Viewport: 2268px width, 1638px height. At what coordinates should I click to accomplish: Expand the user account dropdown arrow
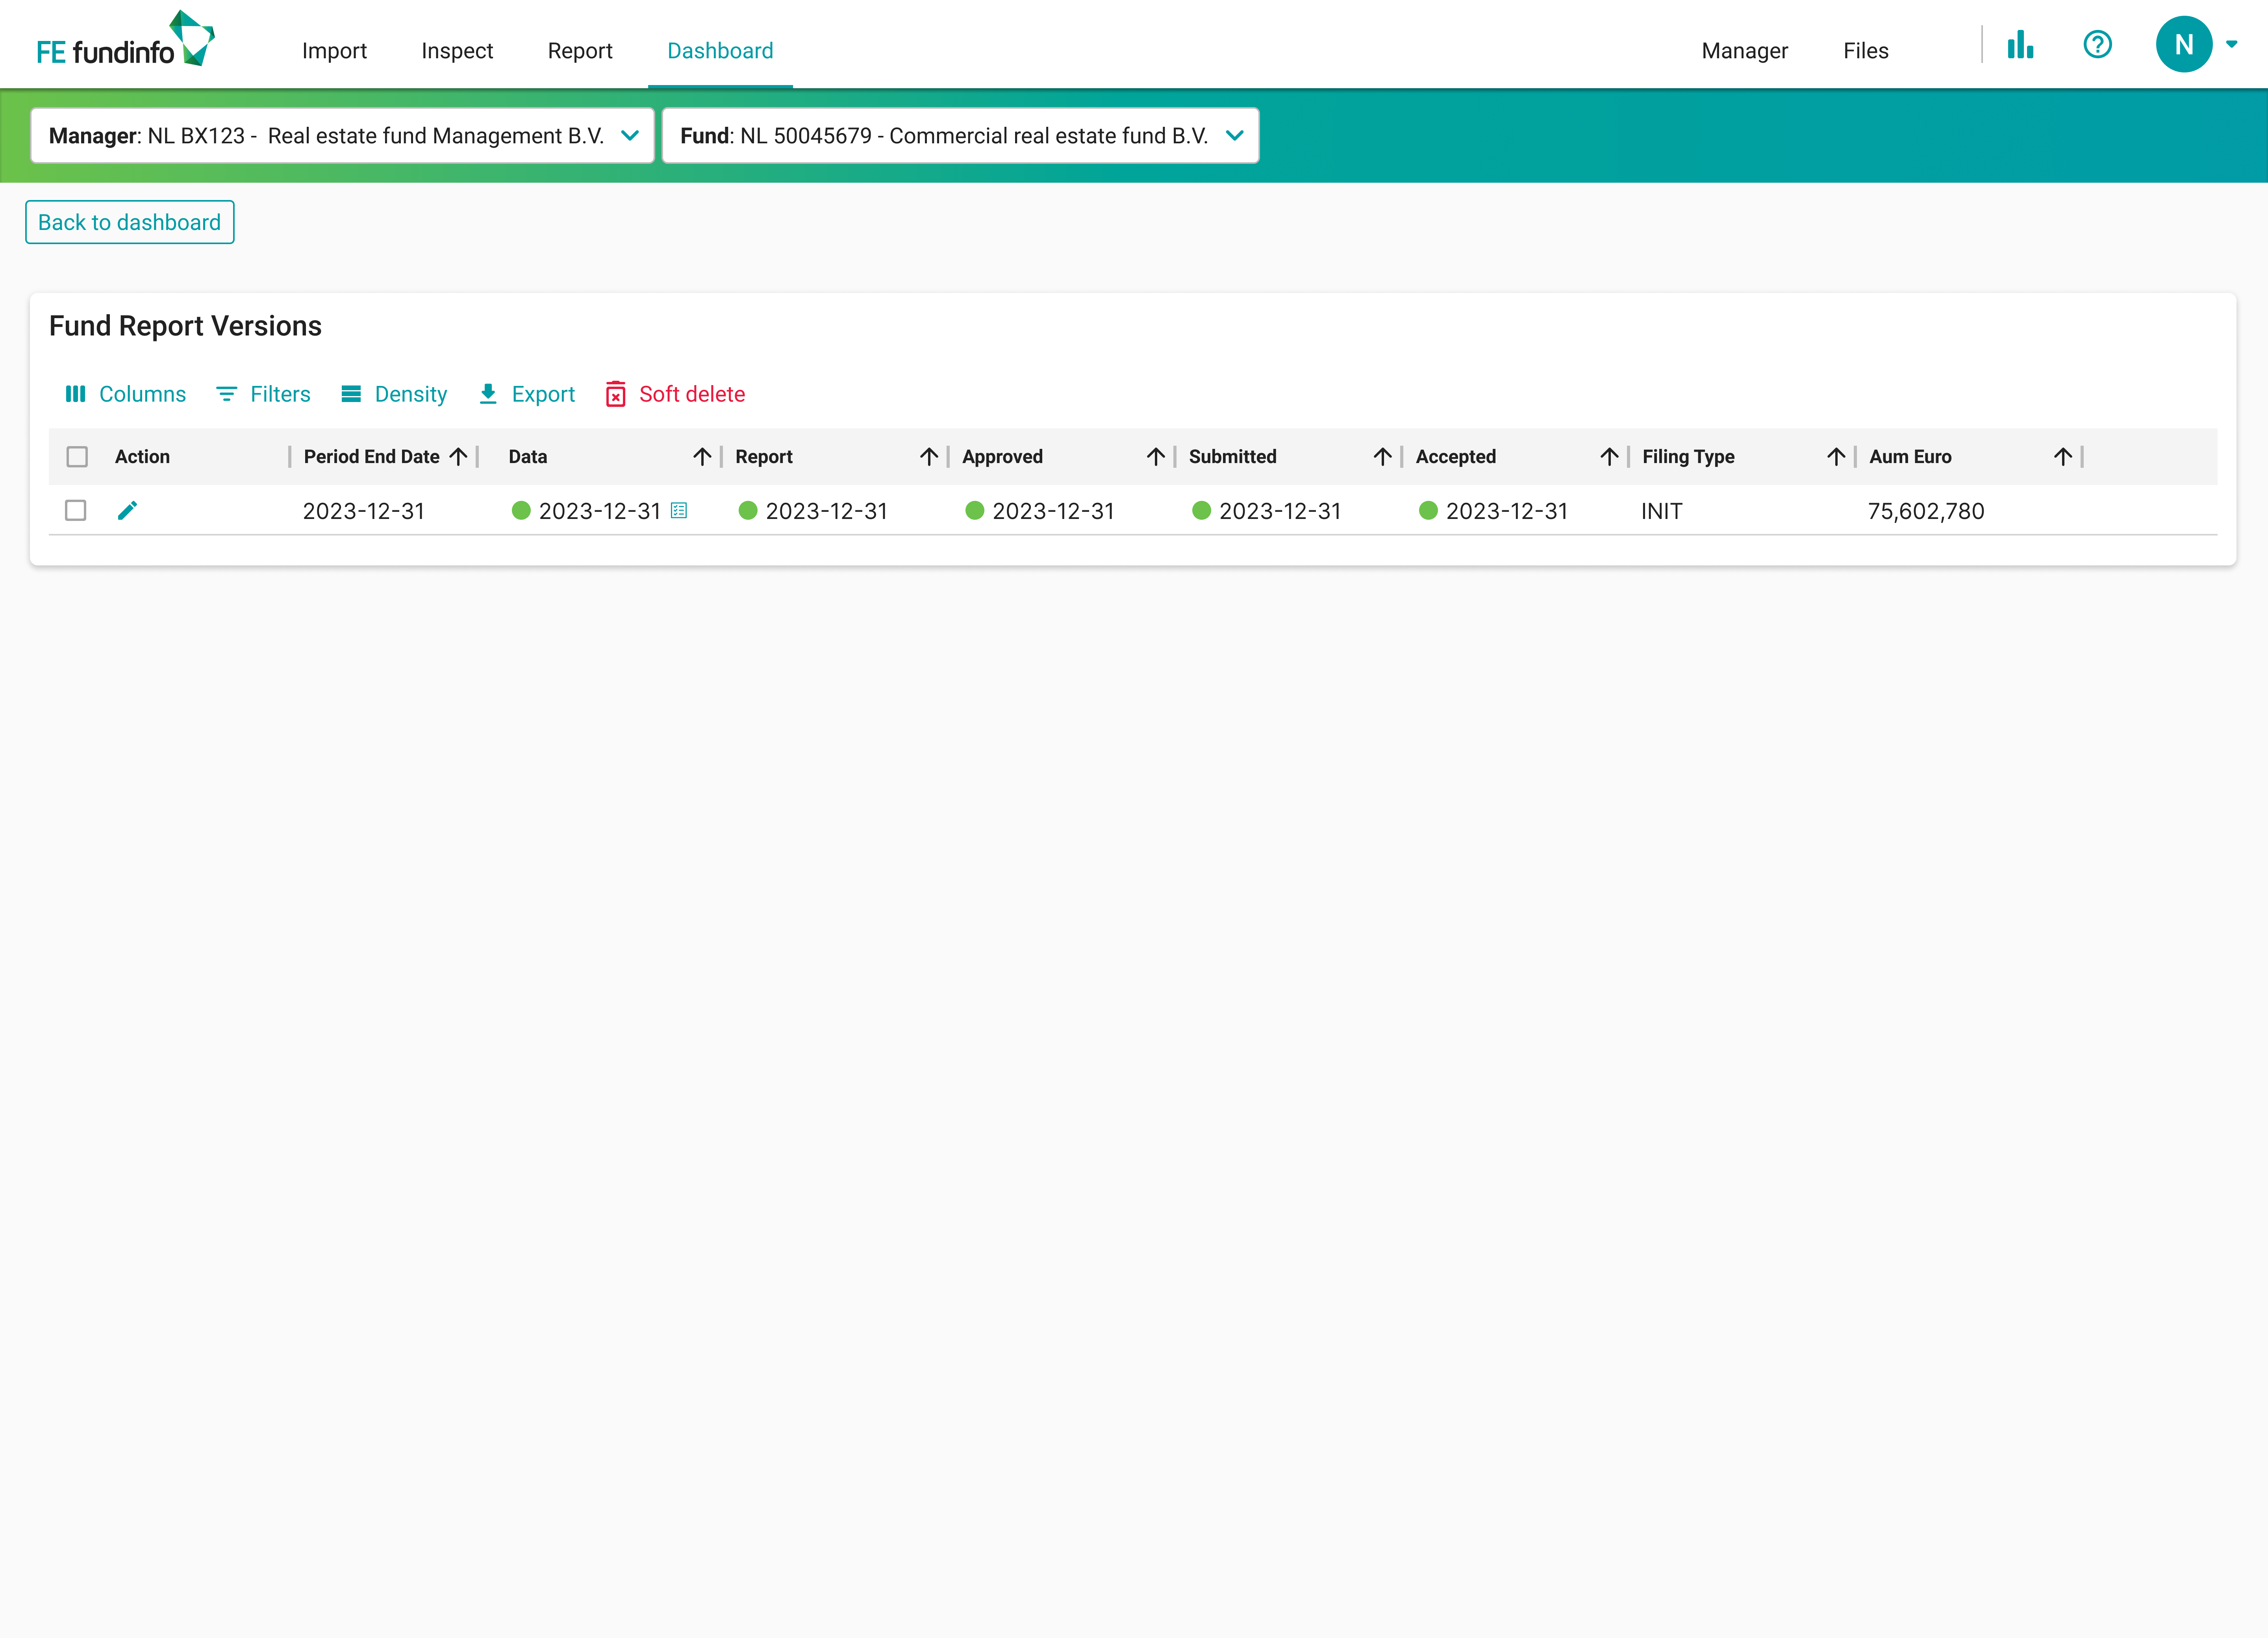[x=2231, y=44]
